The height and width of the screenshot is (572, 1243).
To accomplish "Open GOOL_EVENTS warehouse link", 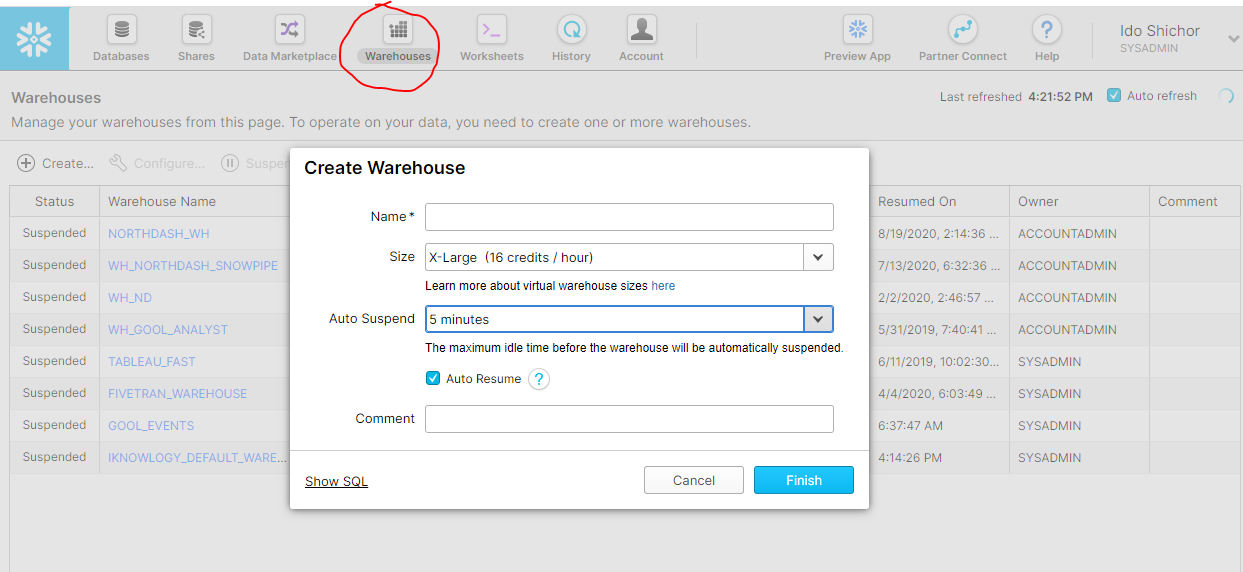I will click(151, 425).
